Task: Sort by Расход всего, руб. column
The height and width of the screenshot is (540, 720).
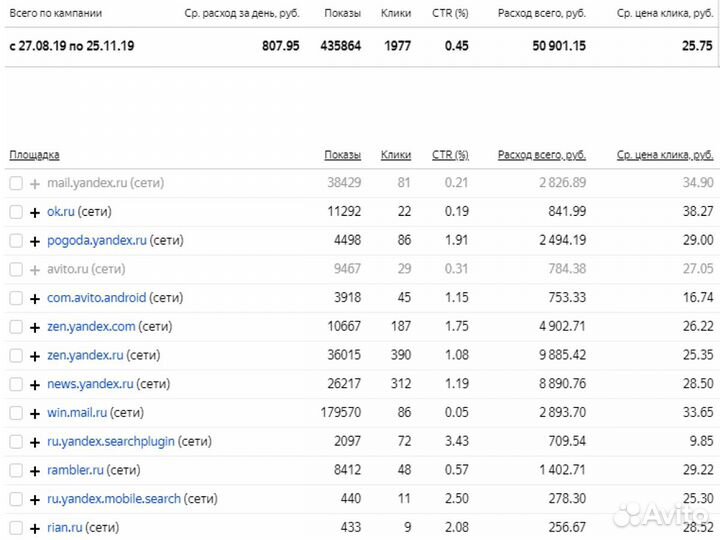Action: [542, 155]
